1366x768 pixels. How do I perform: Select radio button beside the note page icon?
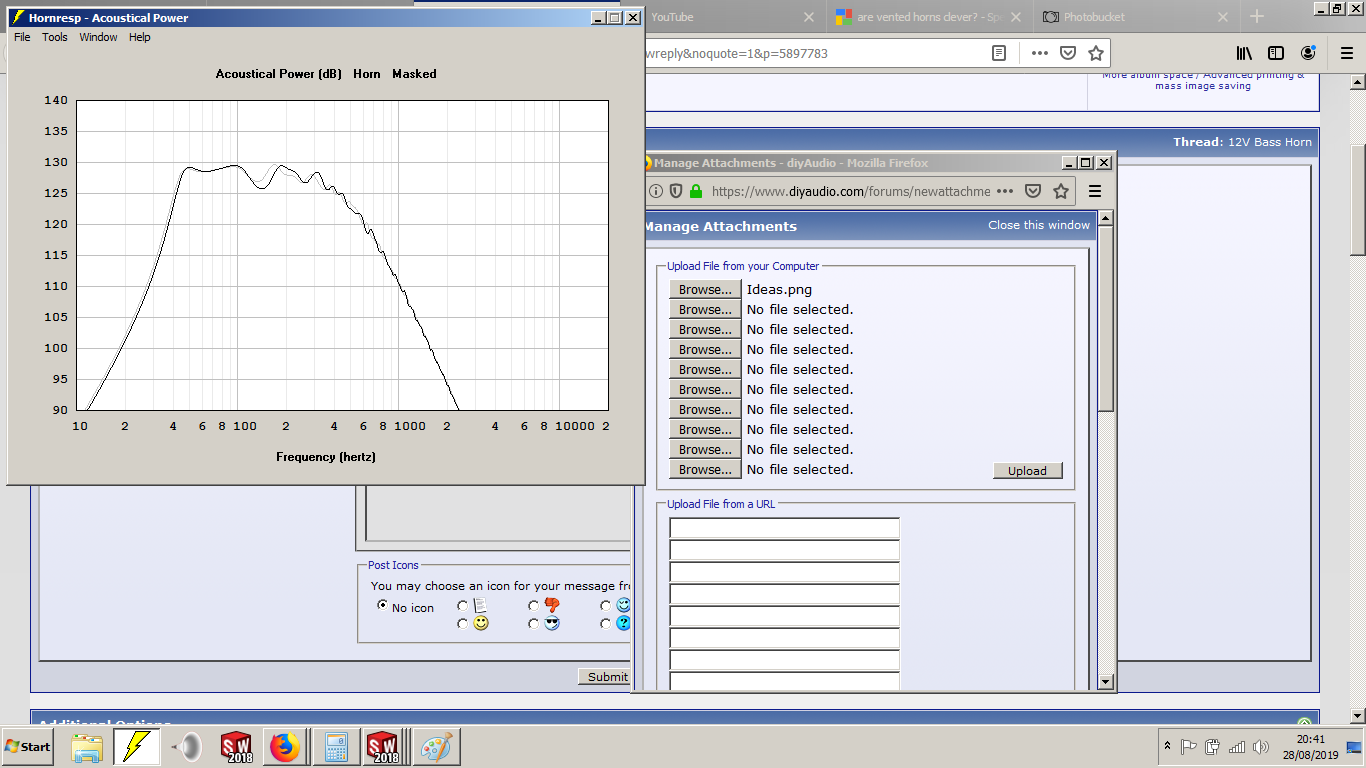(462, 606)
